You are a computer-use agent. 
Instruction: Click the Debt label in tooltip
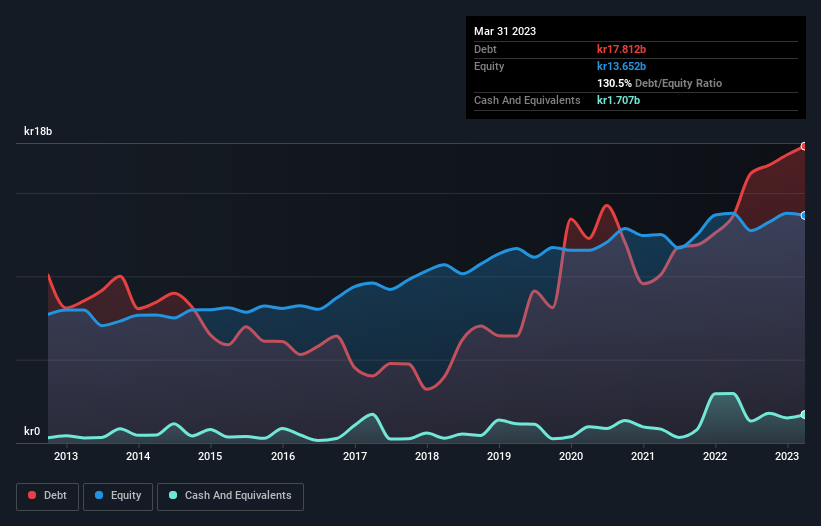[x=485, y=49]
